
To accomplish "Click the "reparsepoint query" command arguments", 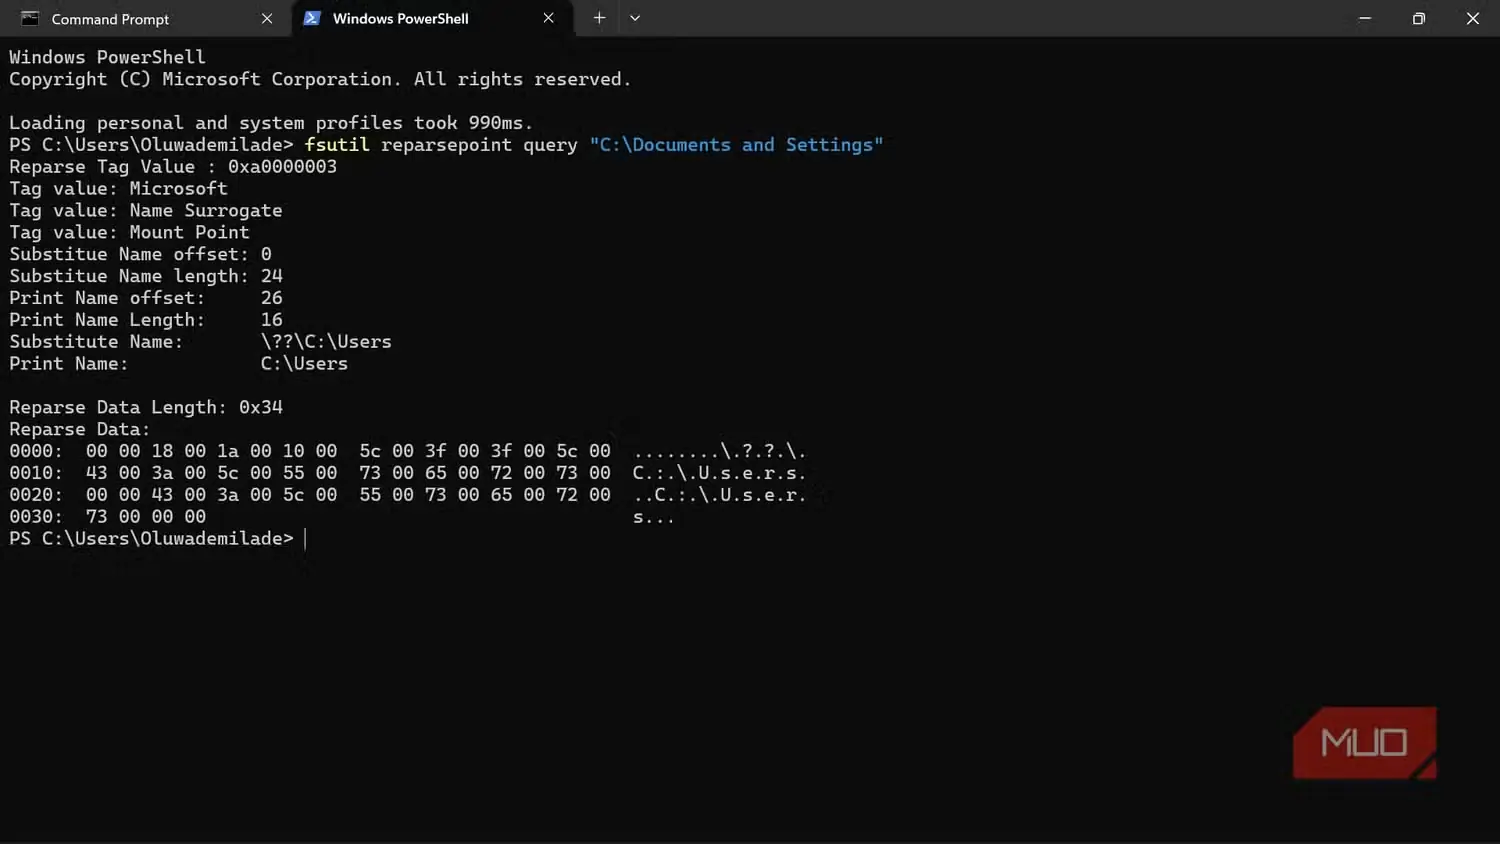I will tap(480, 145).
